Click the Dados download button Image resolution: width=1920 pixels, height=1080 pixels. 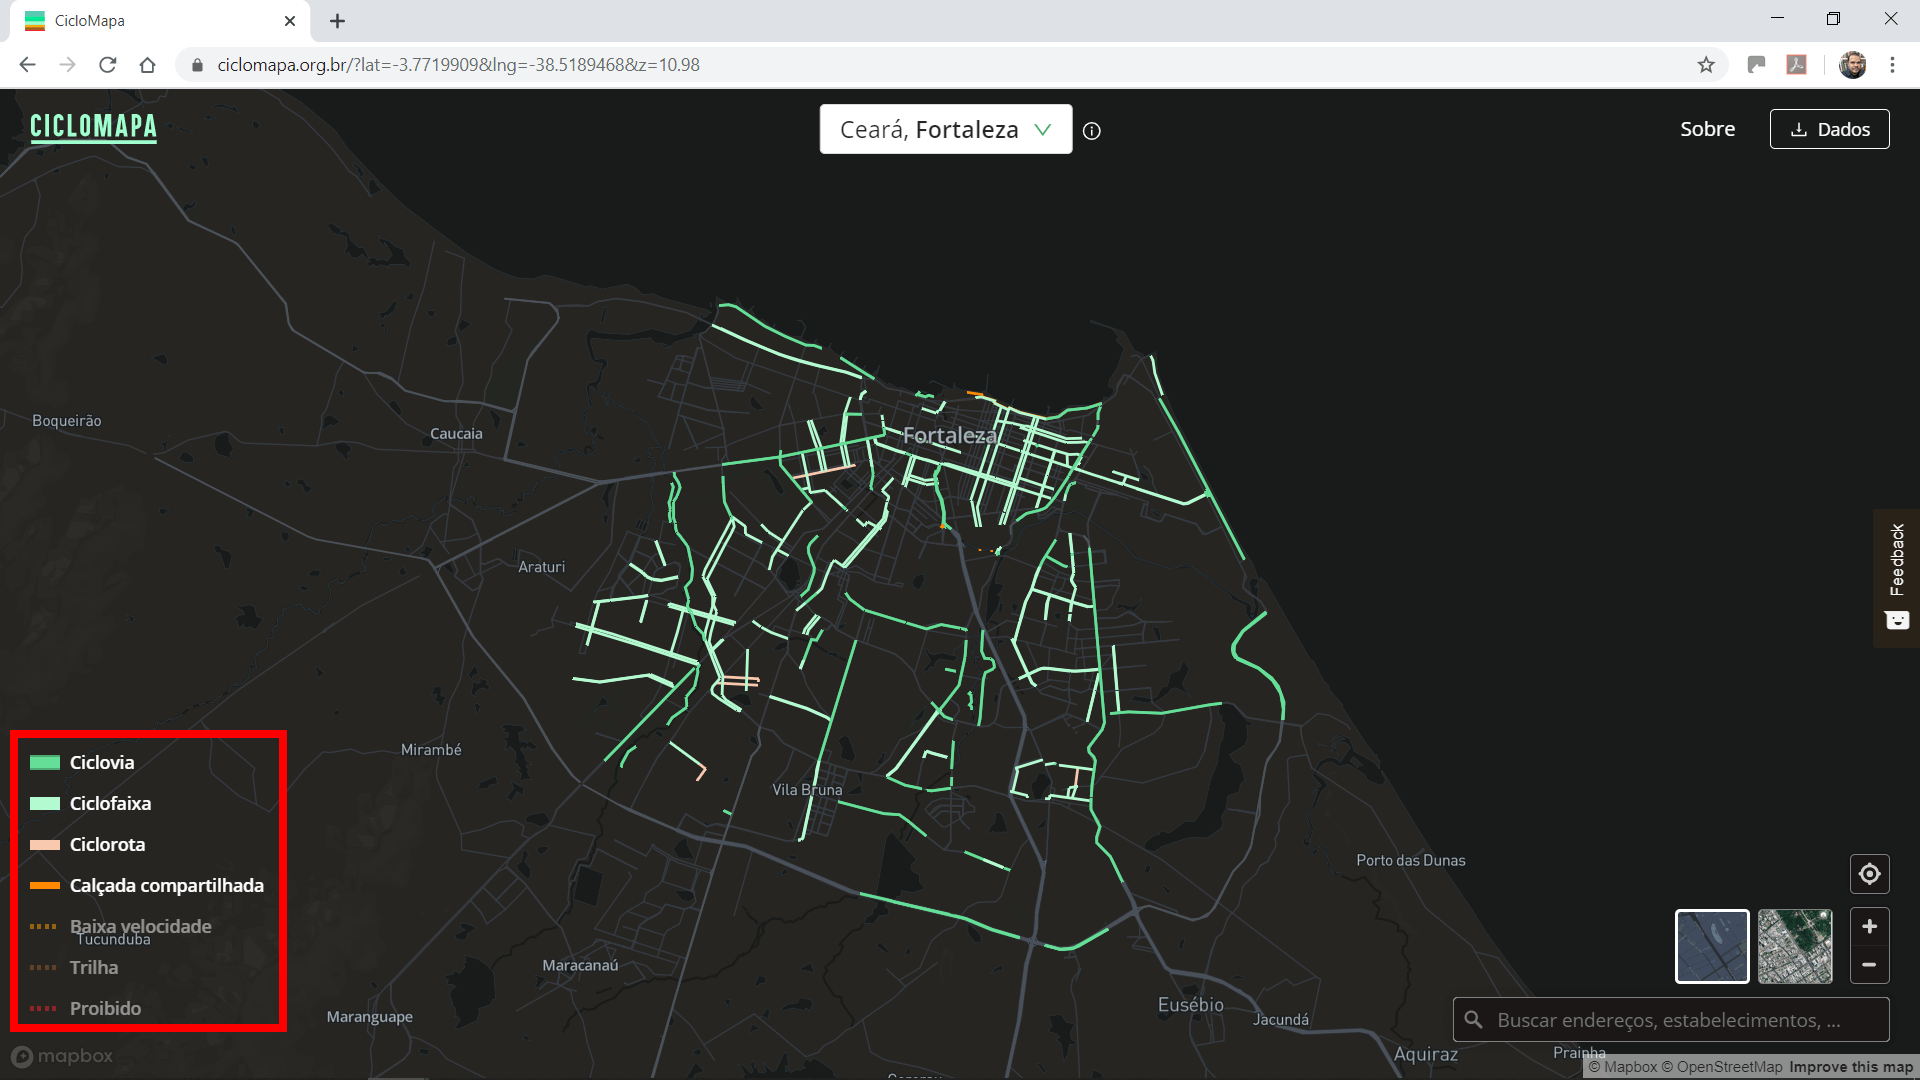[x=1829, y=129]
